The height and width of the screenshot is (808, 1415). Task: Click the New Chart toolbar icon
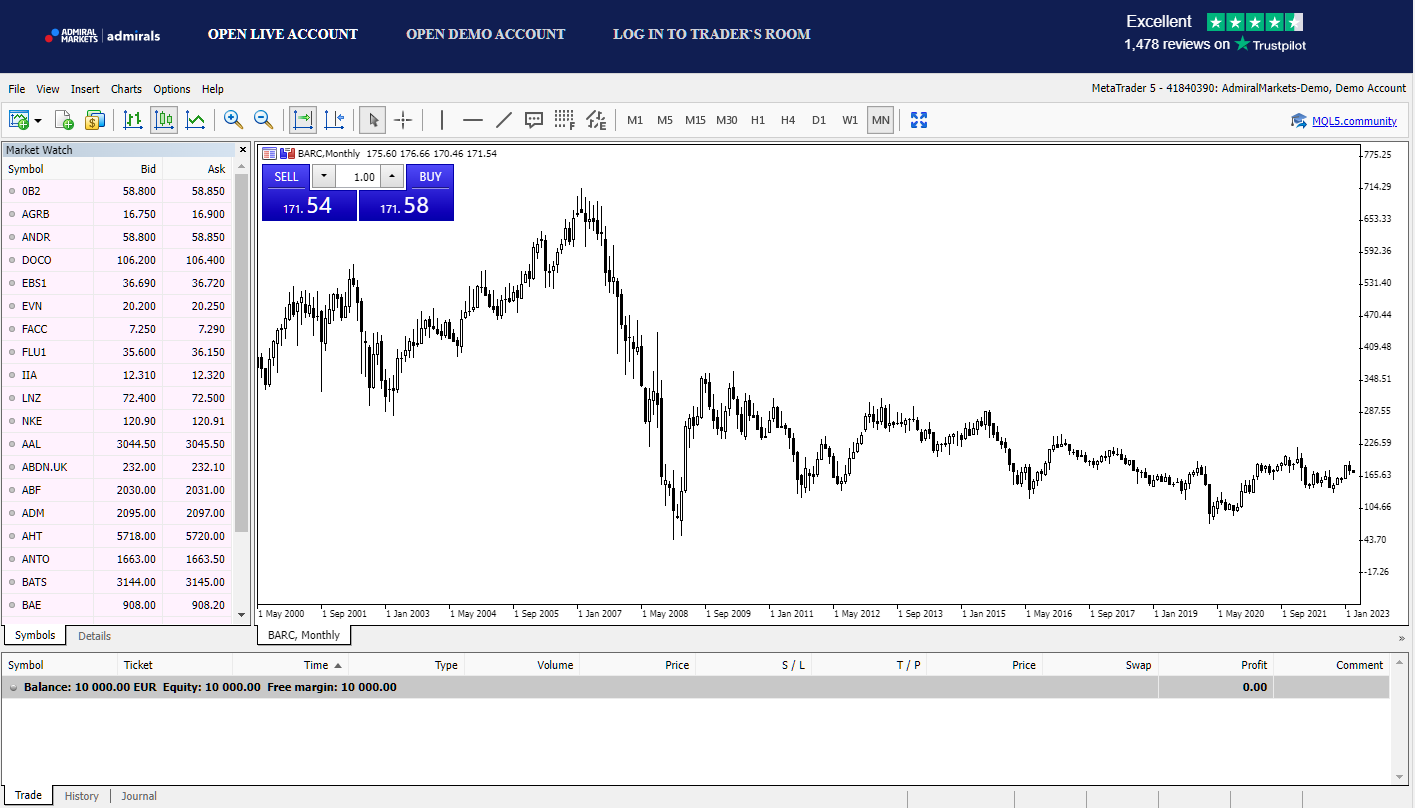click(x=19, y=120)
